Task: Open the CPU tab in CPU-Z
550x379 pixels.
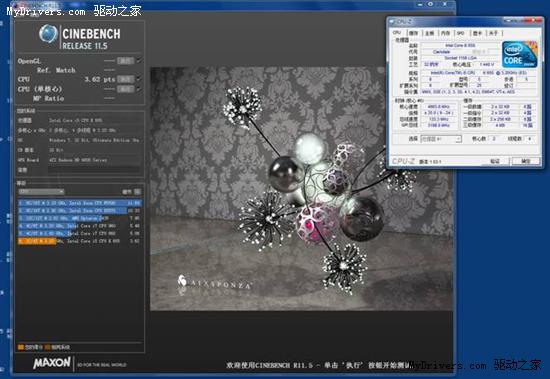Action: pos(397,33)
